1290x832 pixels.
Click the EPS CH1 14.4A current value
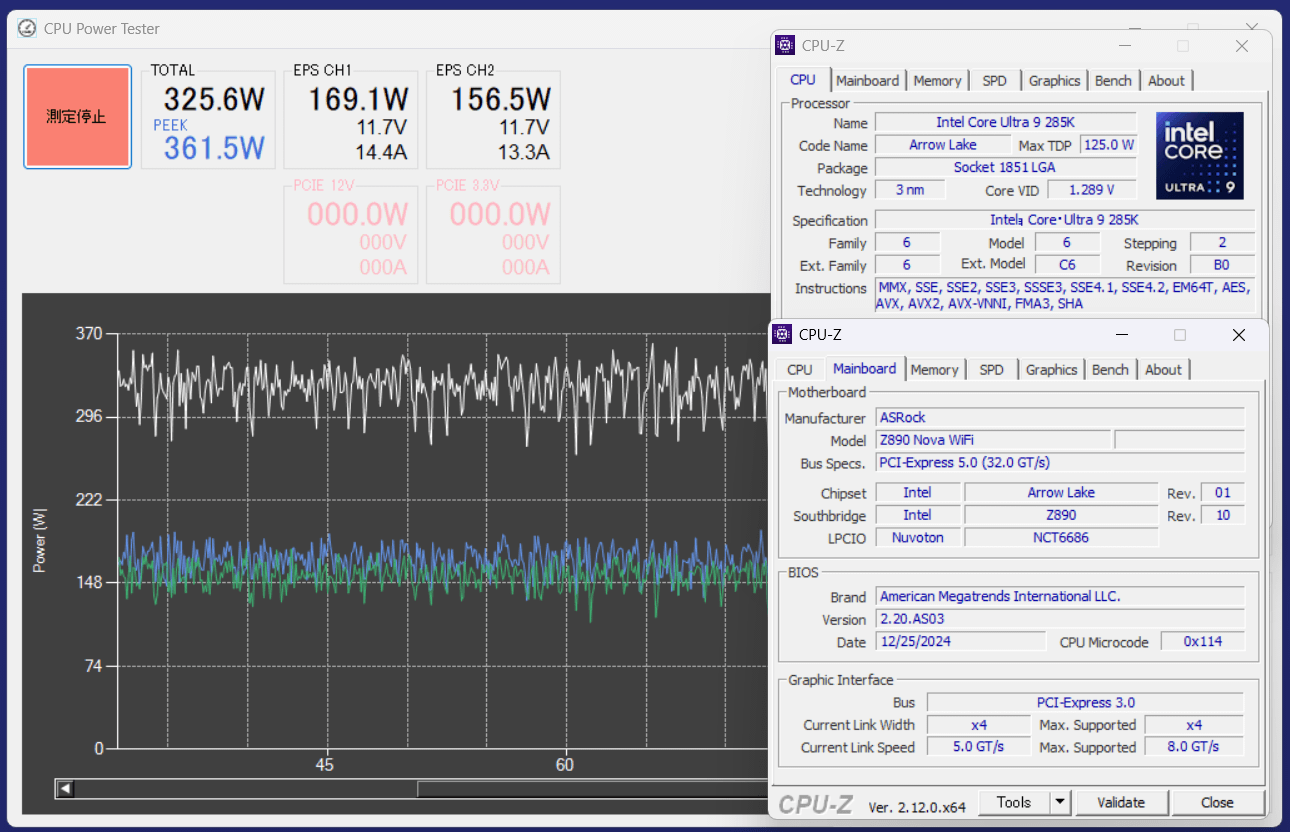(382, 152)
